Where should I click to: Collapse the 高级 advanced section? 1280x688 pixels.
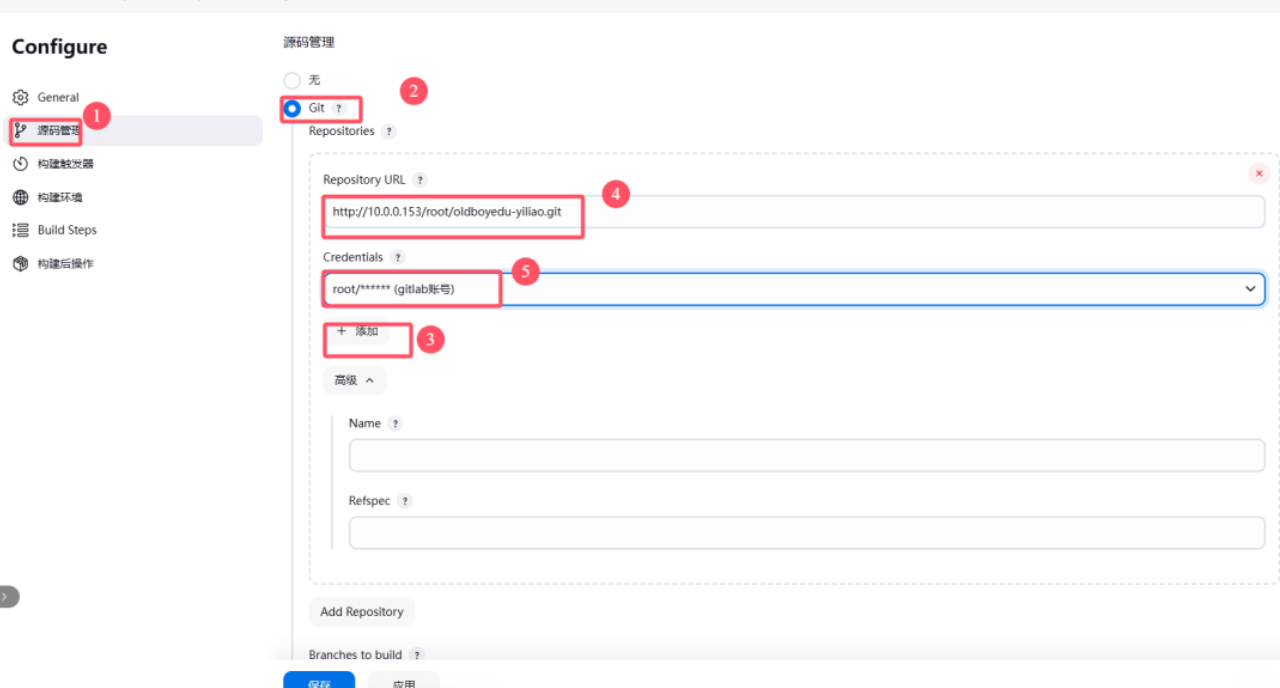click(x=354, y=380)
